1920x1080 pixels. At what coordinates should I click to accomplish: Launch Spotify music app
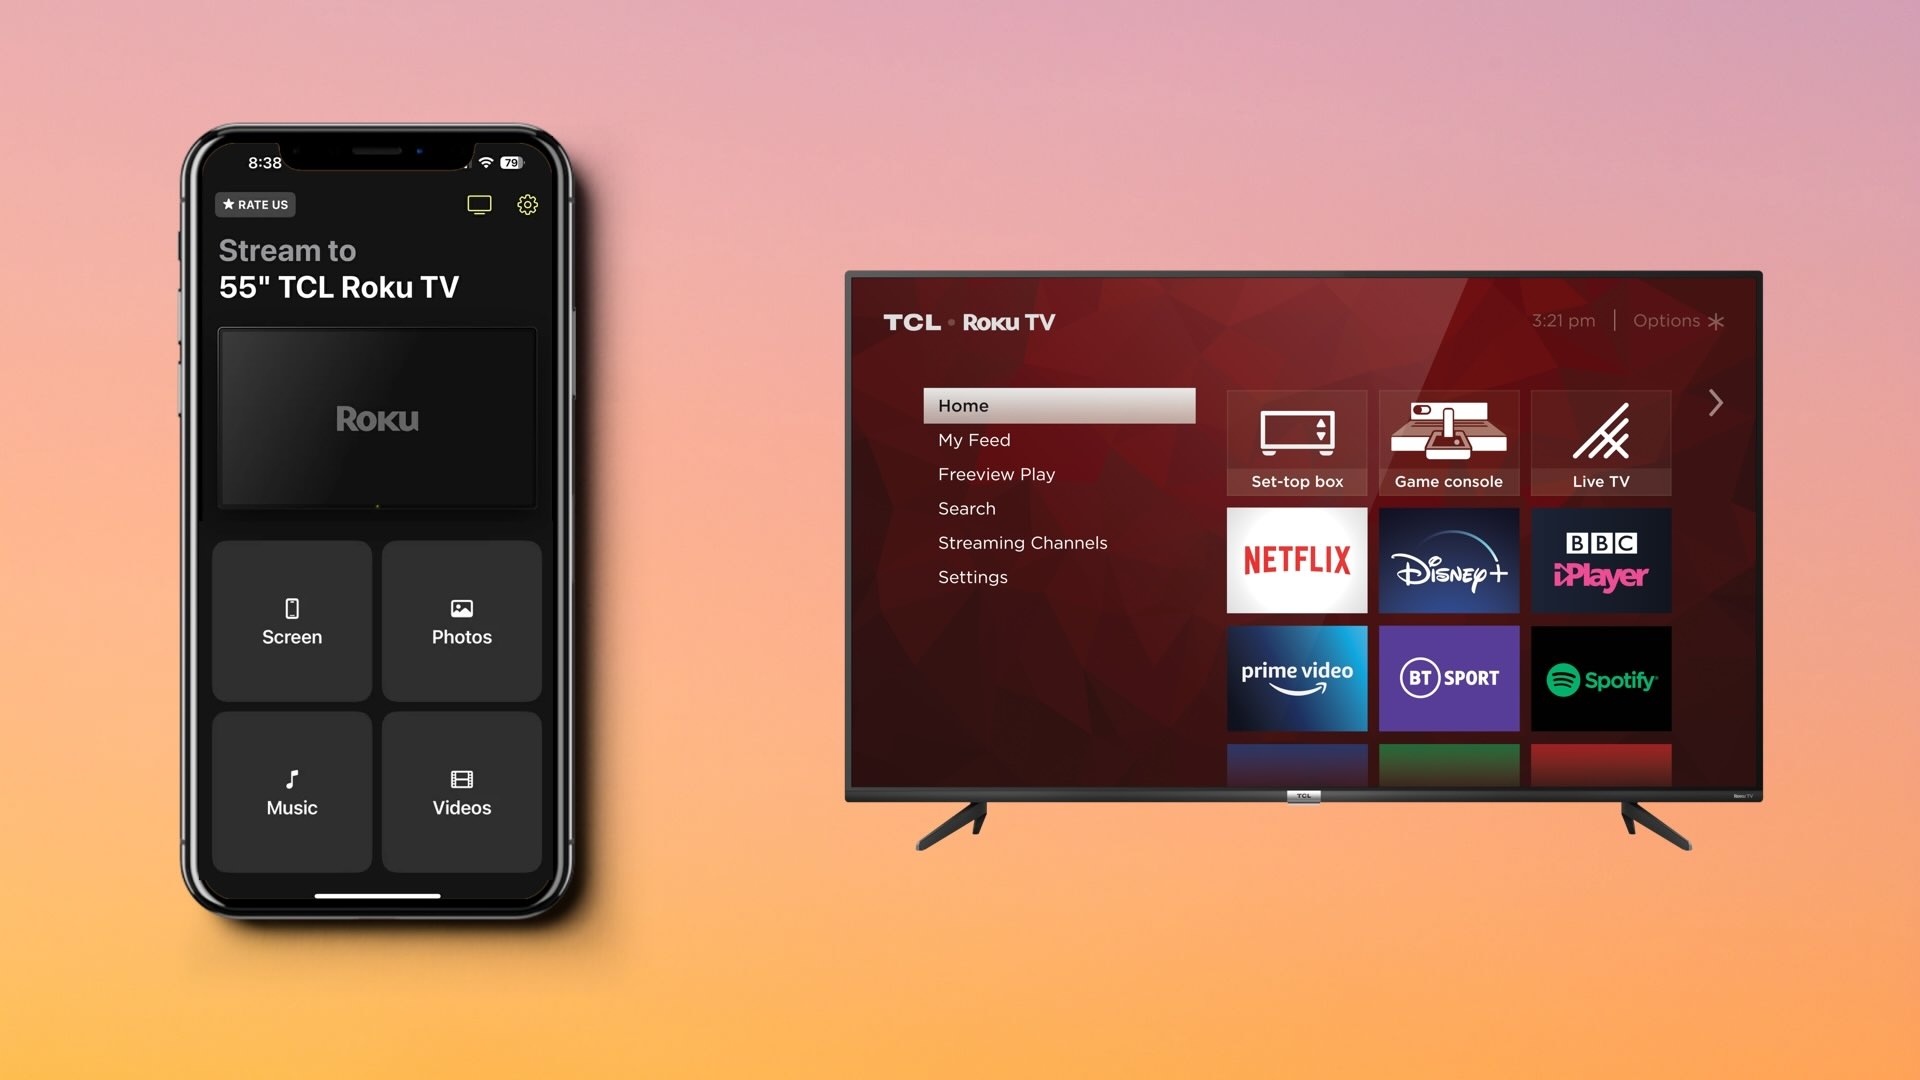[x=1601, y=679]
